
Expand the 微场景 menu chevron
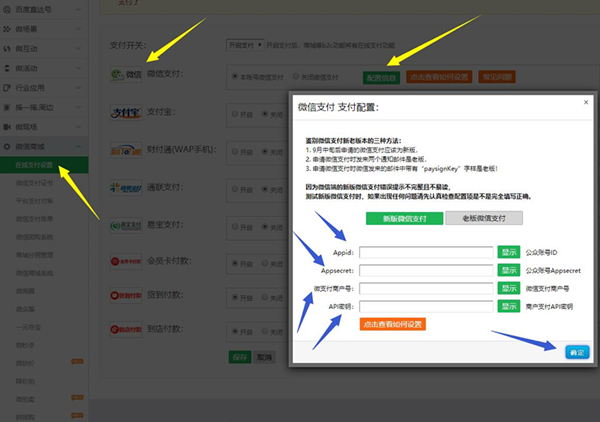point(78,29)
